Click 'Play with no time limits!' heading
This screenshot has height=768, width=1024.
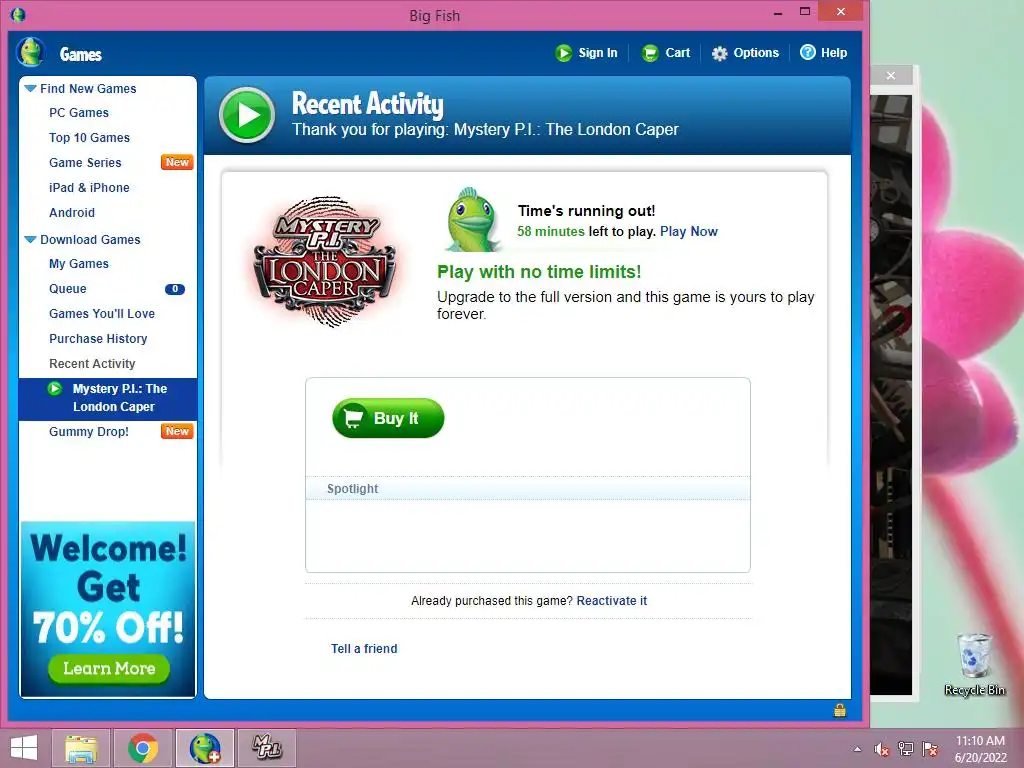point(539,272)
